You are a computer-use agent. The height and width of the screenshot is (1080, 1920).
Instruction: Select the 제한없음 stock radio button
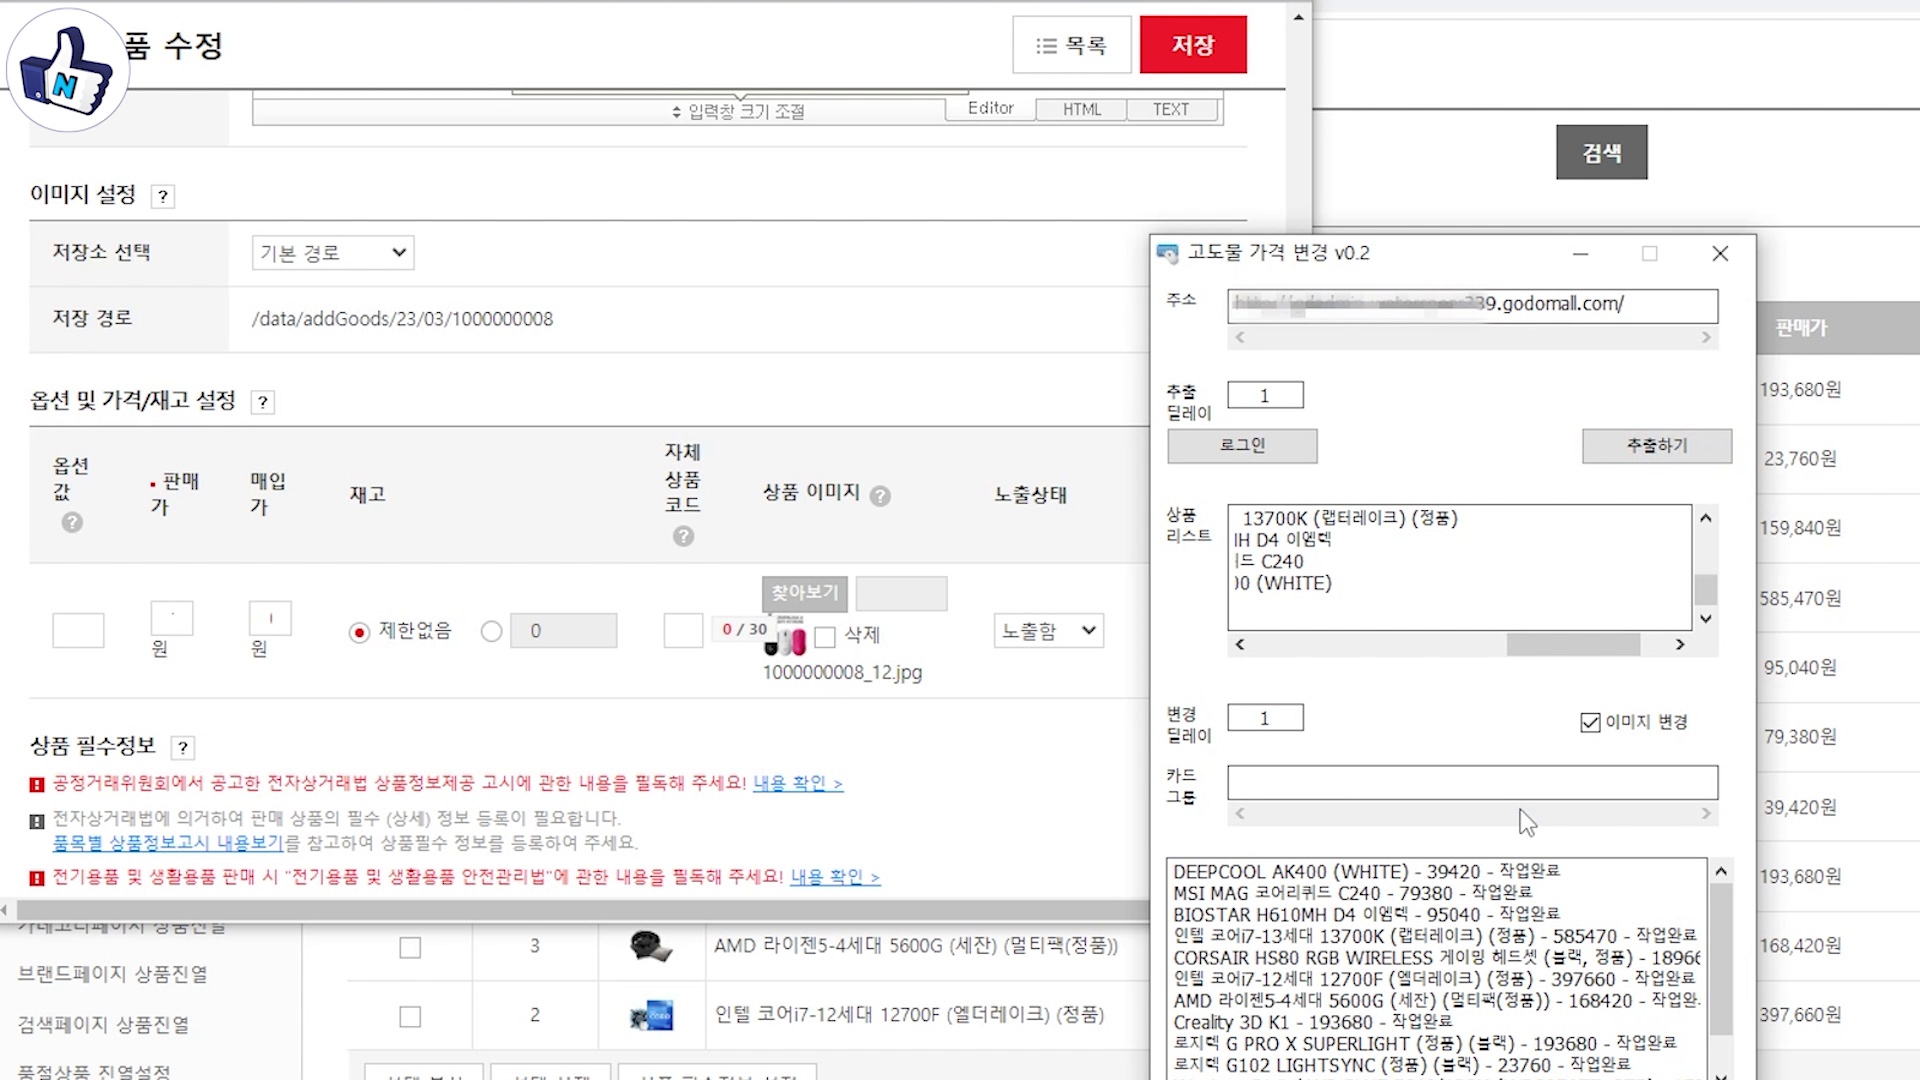point(359,632)
